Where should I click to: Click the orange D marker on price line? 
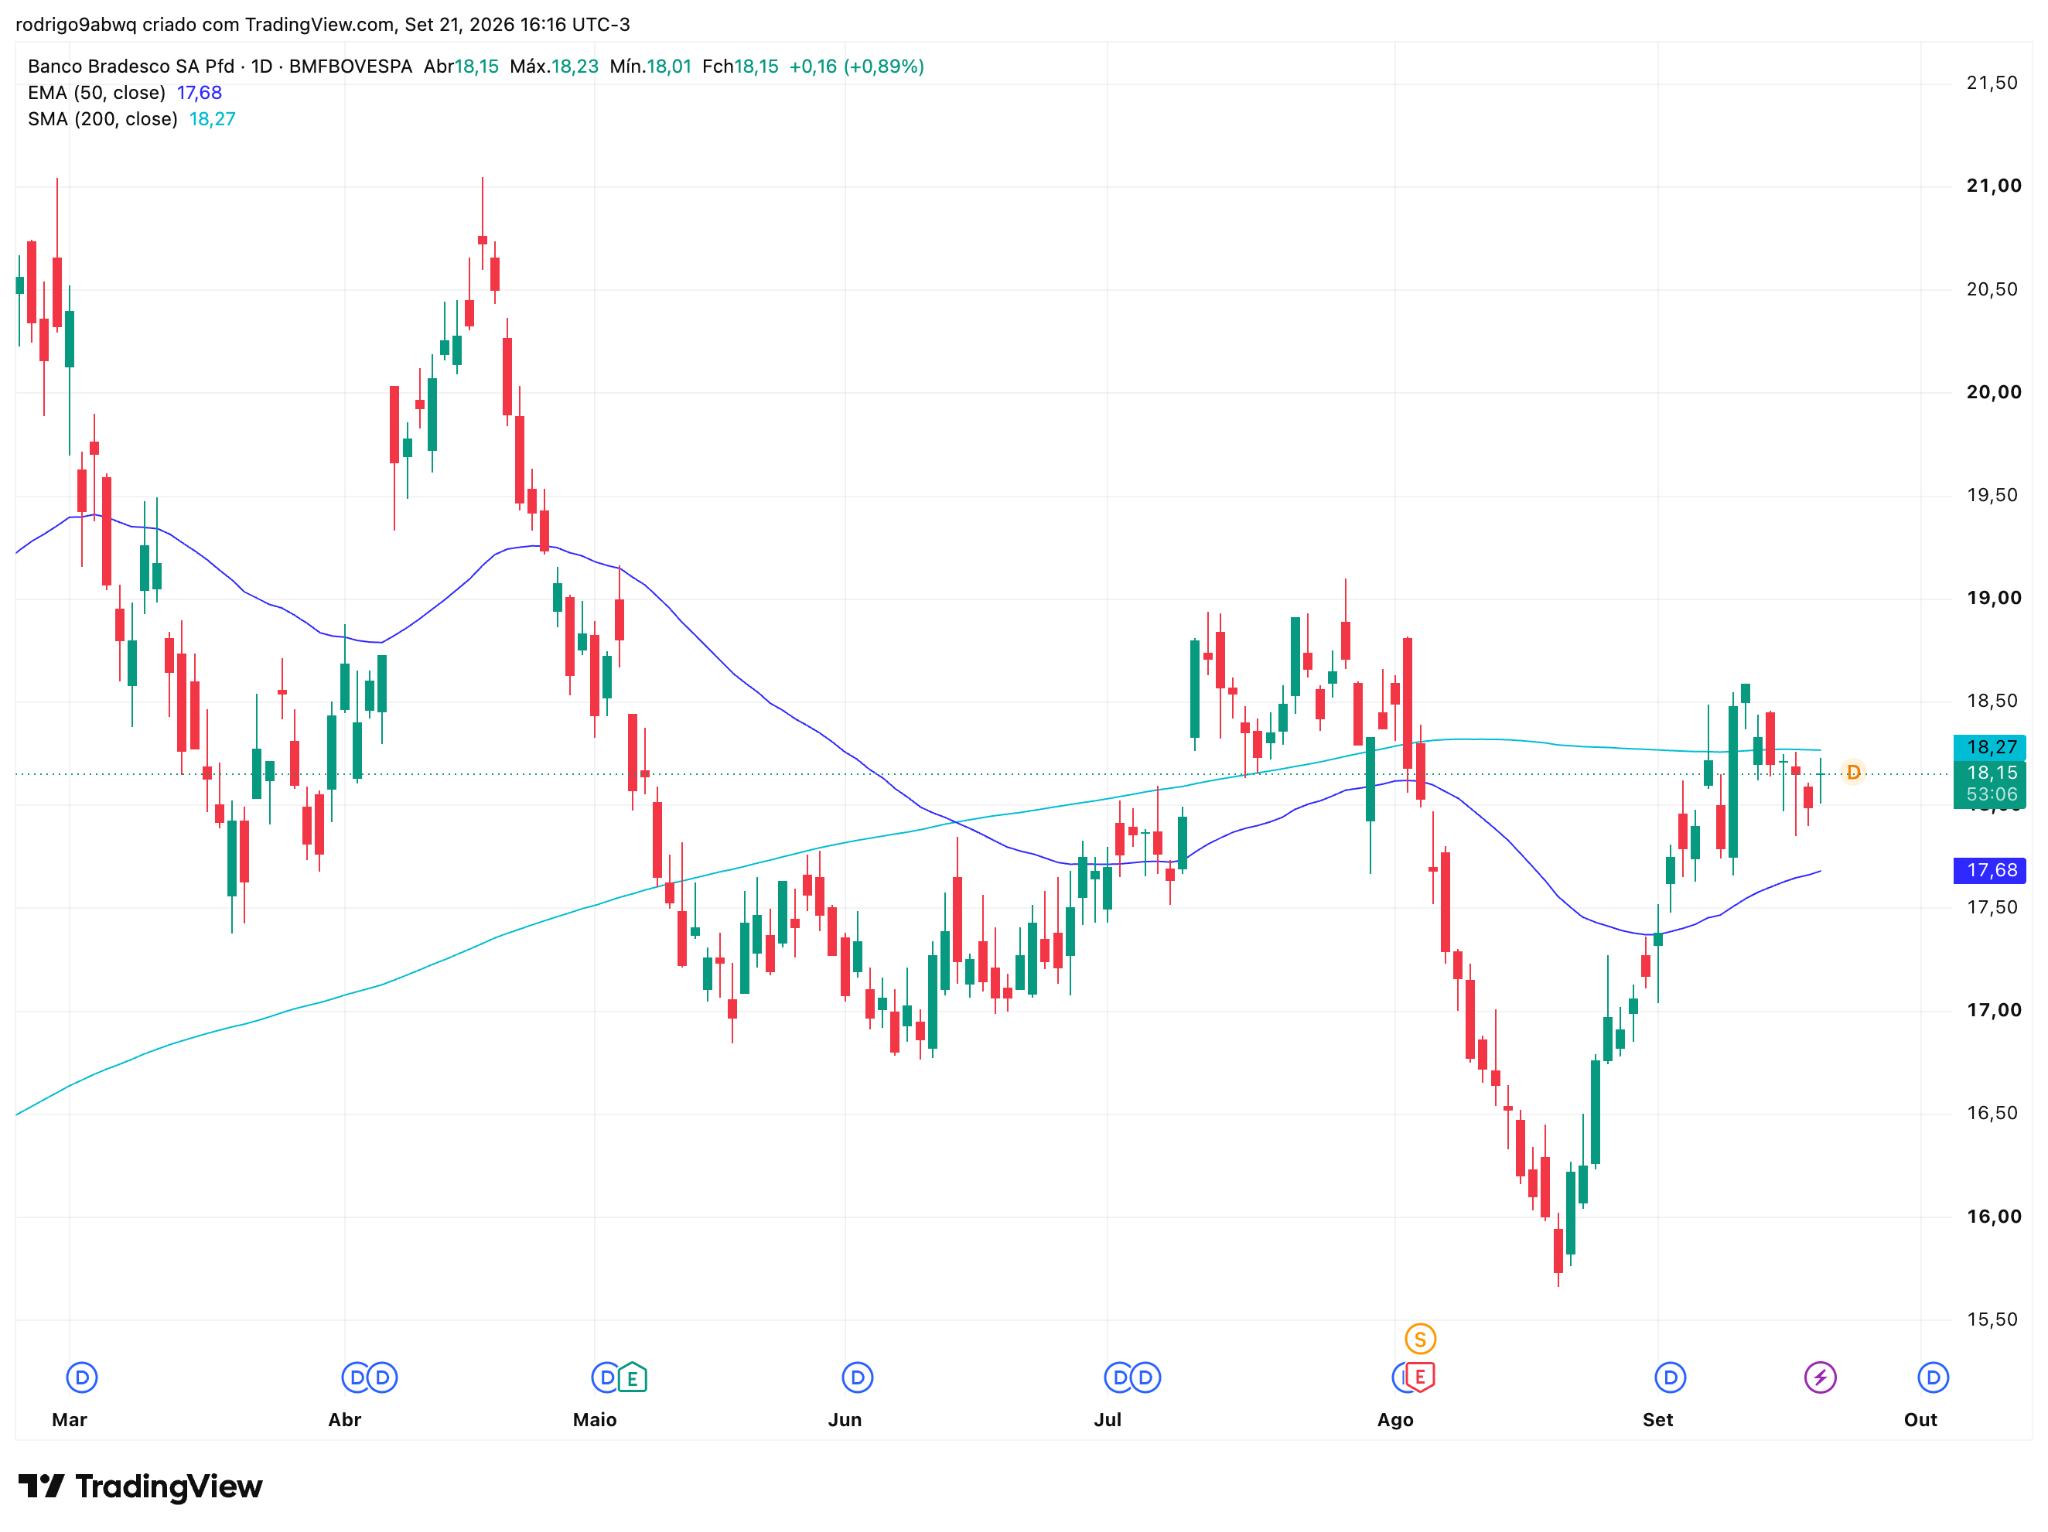point(1853,772)
